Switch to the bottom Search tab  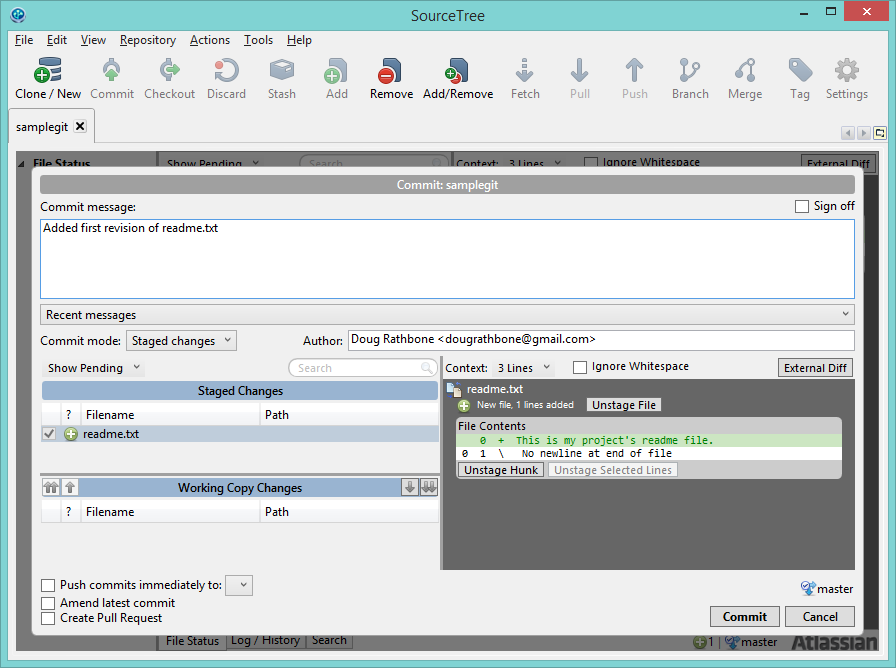click(x=329, y=641)
